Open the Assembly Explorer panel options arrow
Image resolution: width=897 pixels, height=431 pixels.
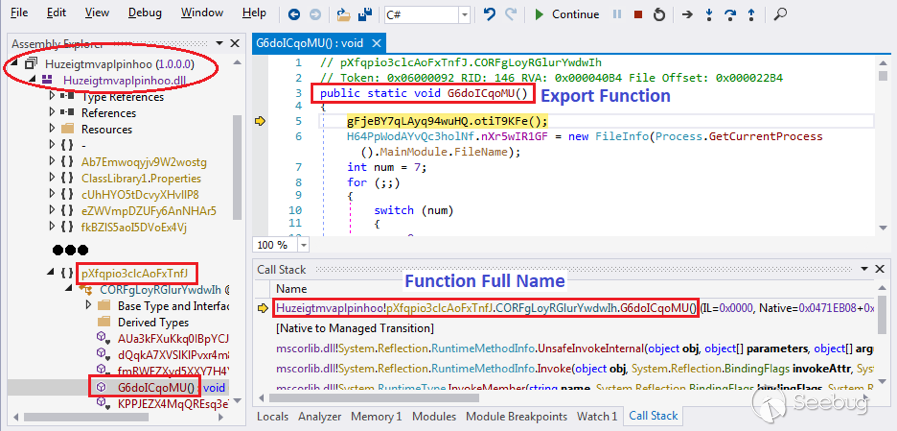tap(220, 44)
